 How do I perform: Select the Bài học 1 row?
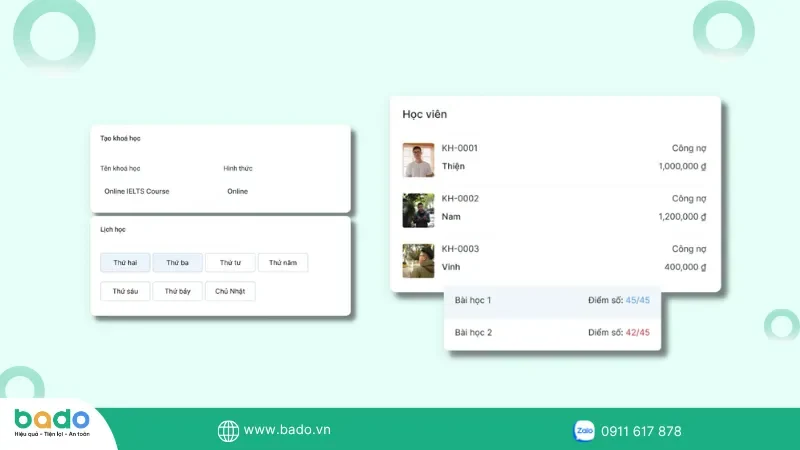[553, 301]
